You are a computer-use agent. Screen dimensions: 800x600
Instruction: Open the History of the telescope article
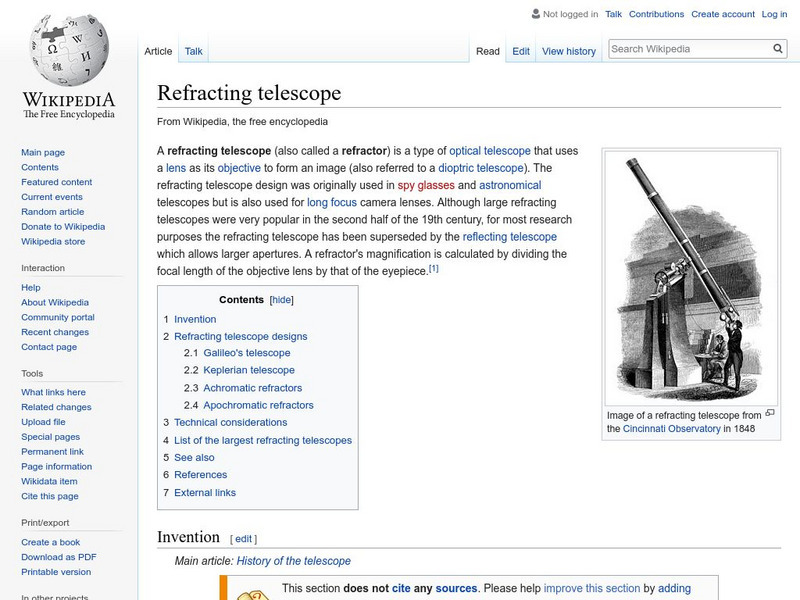(293, 561)
